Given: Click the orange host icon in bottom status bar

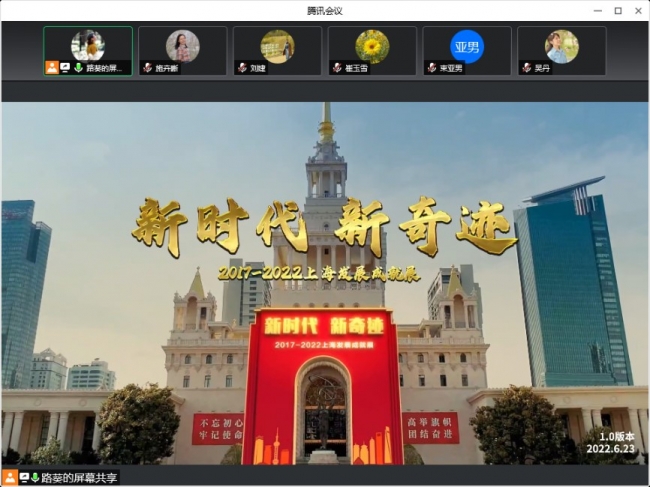Looking at the screenshot, I should [10, 478].
